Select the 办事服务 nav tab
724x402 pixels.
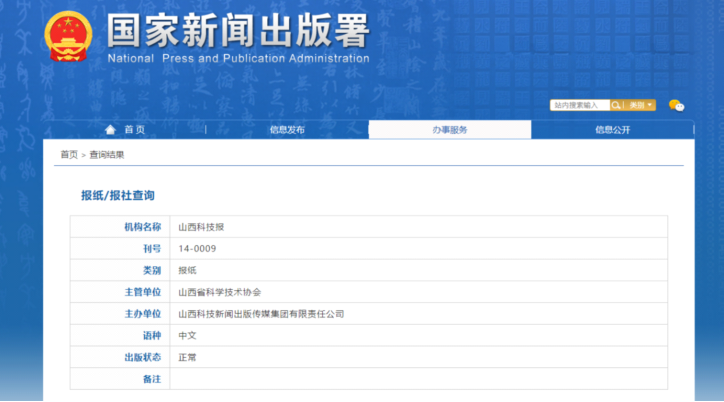(450, 130)
